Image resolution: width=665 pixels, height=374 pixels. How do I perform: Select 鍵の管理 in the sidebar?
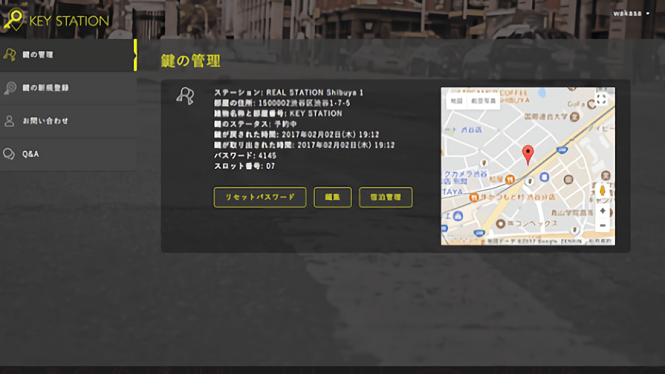[x=68, y=55]
